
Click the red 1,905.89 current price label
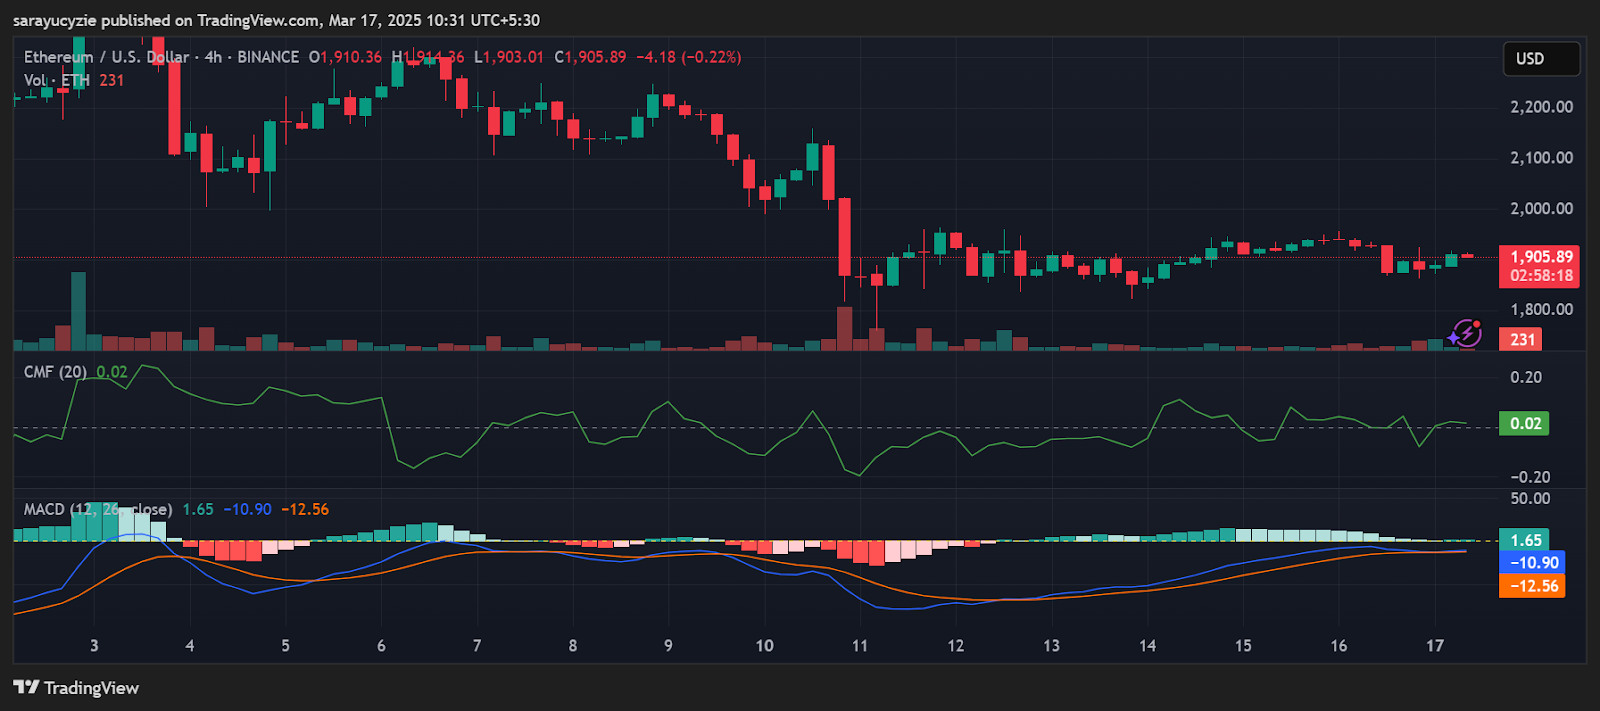click(x=1540, y=257)
